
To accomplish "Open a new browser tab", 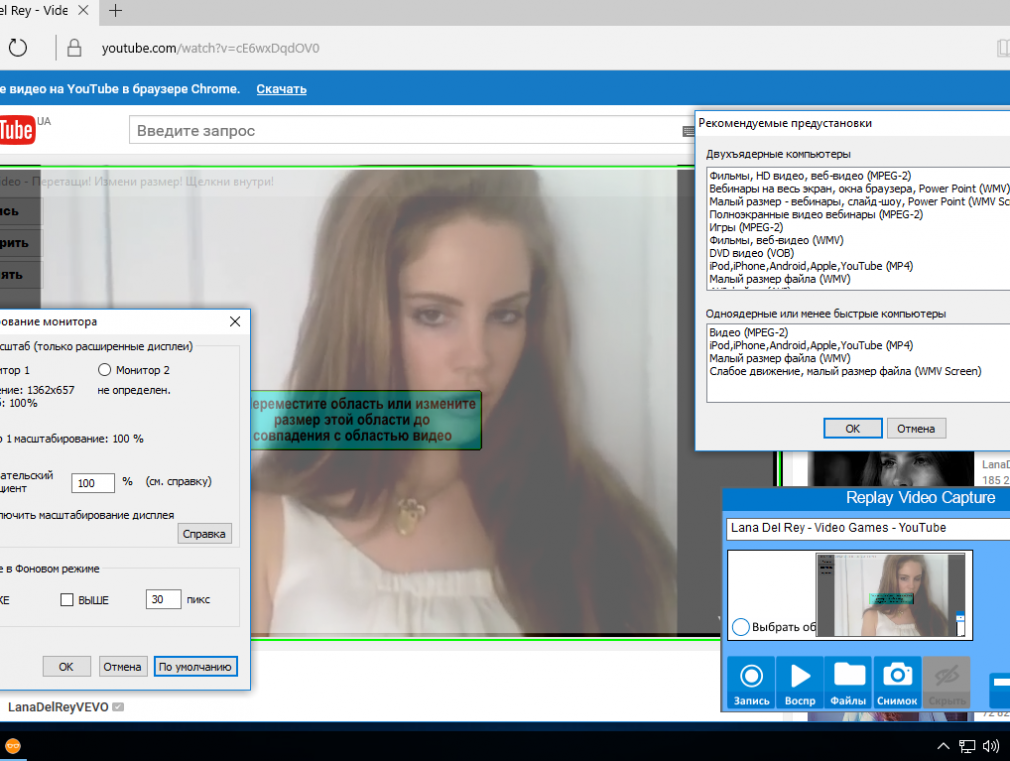I will (115, 11).
